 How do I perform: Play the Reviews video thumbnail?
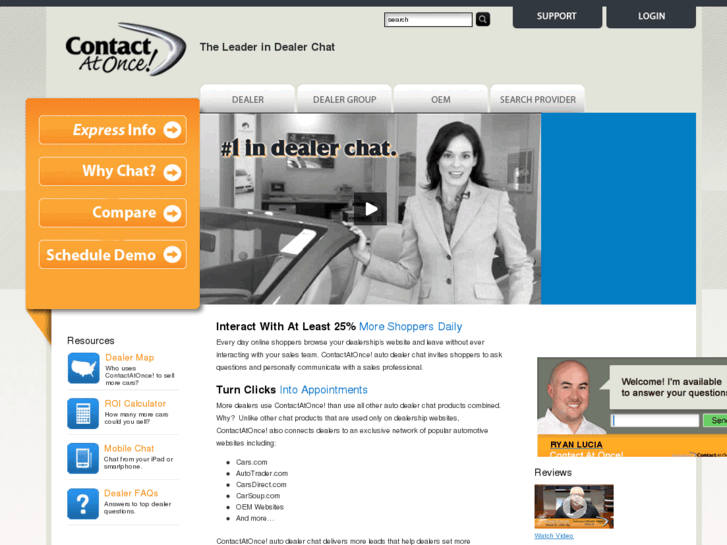click(574, 507)
